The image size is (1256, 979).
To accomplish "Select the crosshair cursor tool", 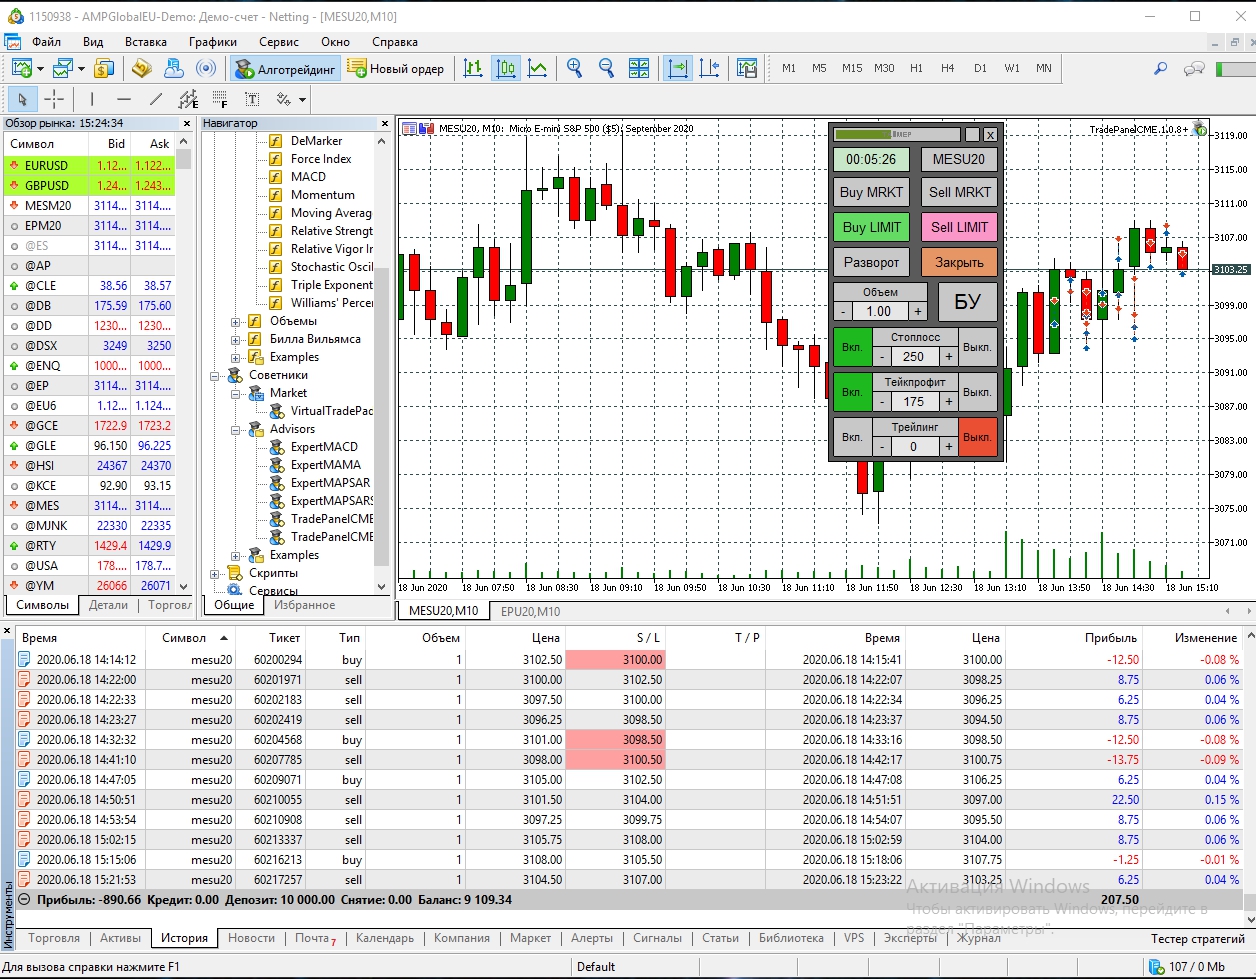I will 55,99.
